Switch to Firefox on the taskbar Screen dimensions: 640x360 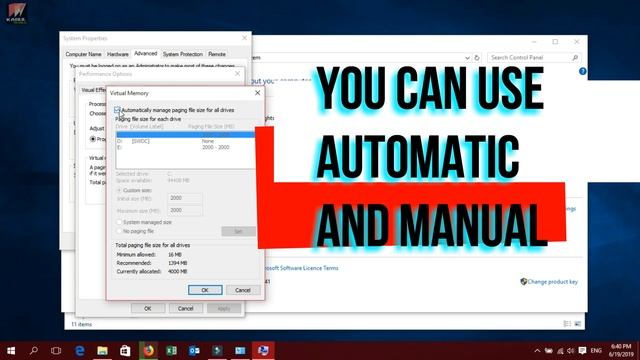click(x=148, y=351)
